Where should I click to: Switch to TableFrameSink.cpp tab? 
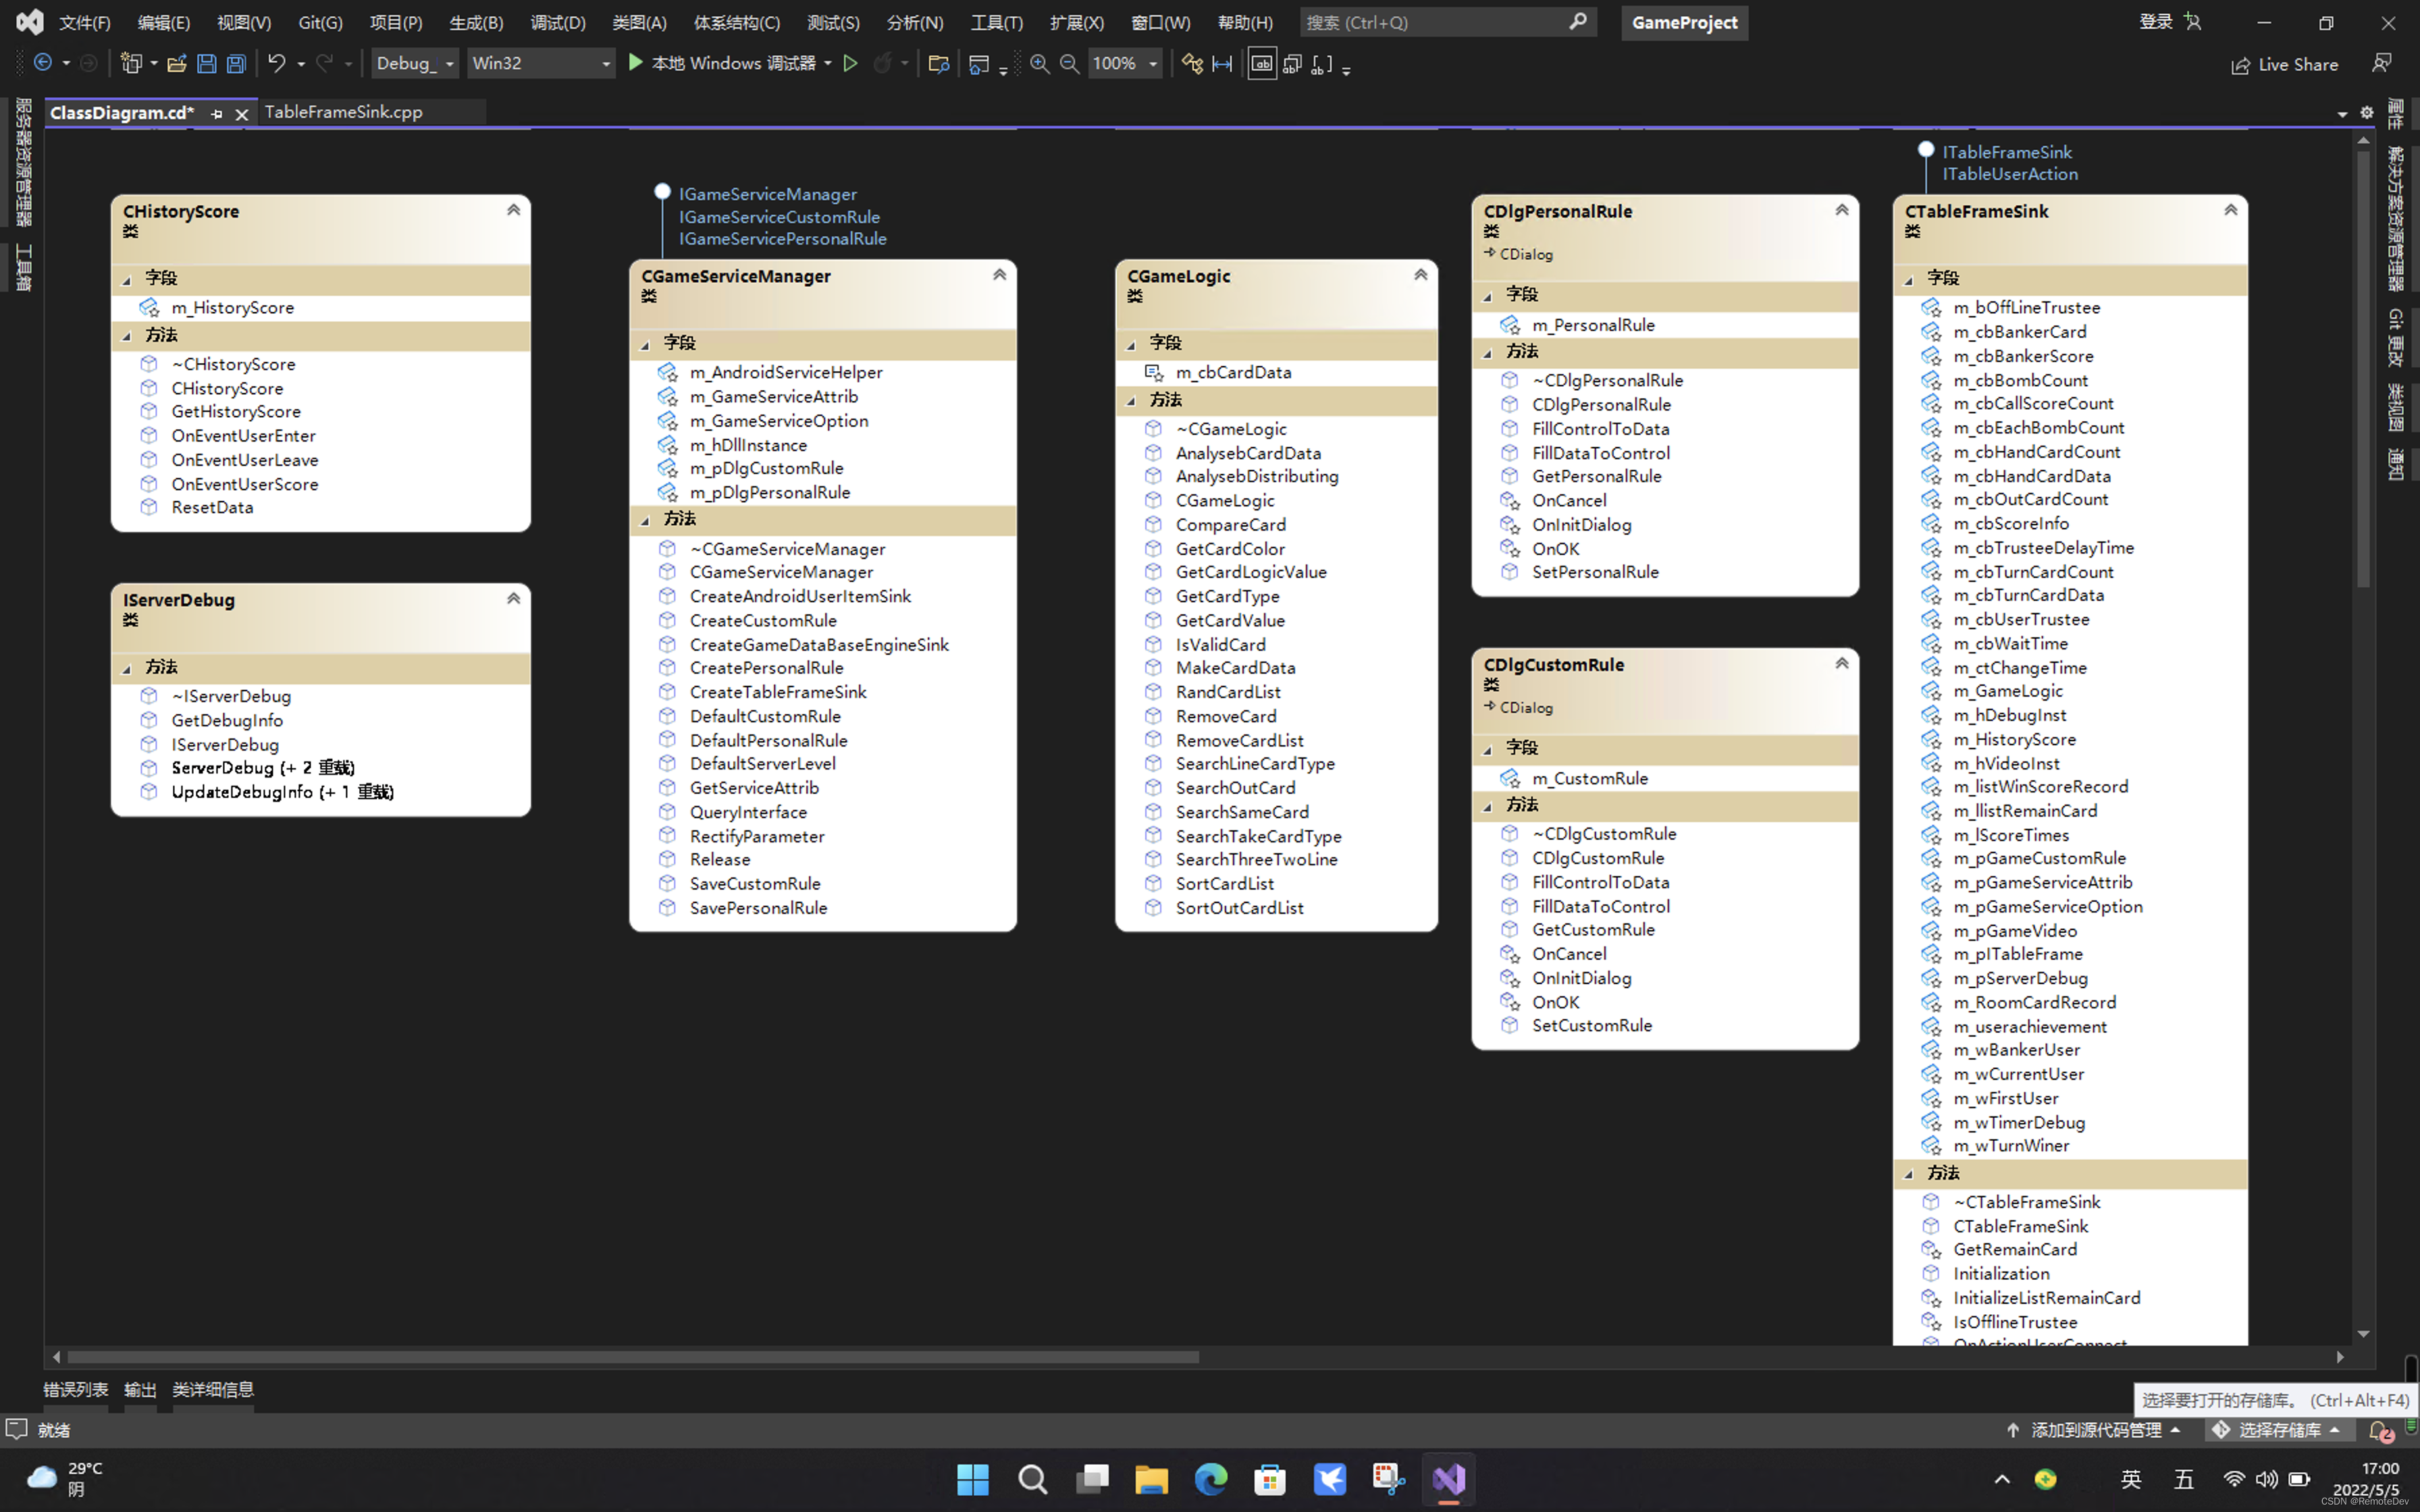[x=343, y=112]
